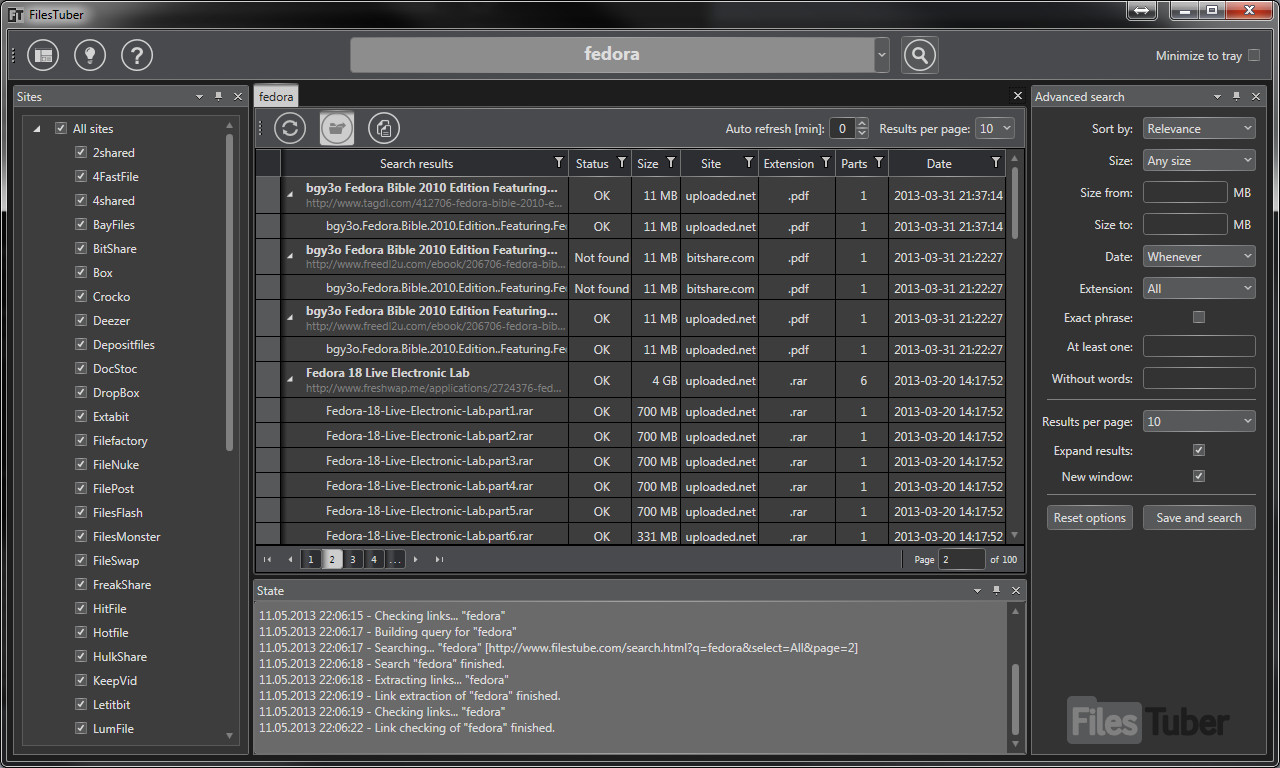Viewport: 1280px width, 768px height.
Task: Toggle the New window checkbox
Action: [x=1199, y=477]
